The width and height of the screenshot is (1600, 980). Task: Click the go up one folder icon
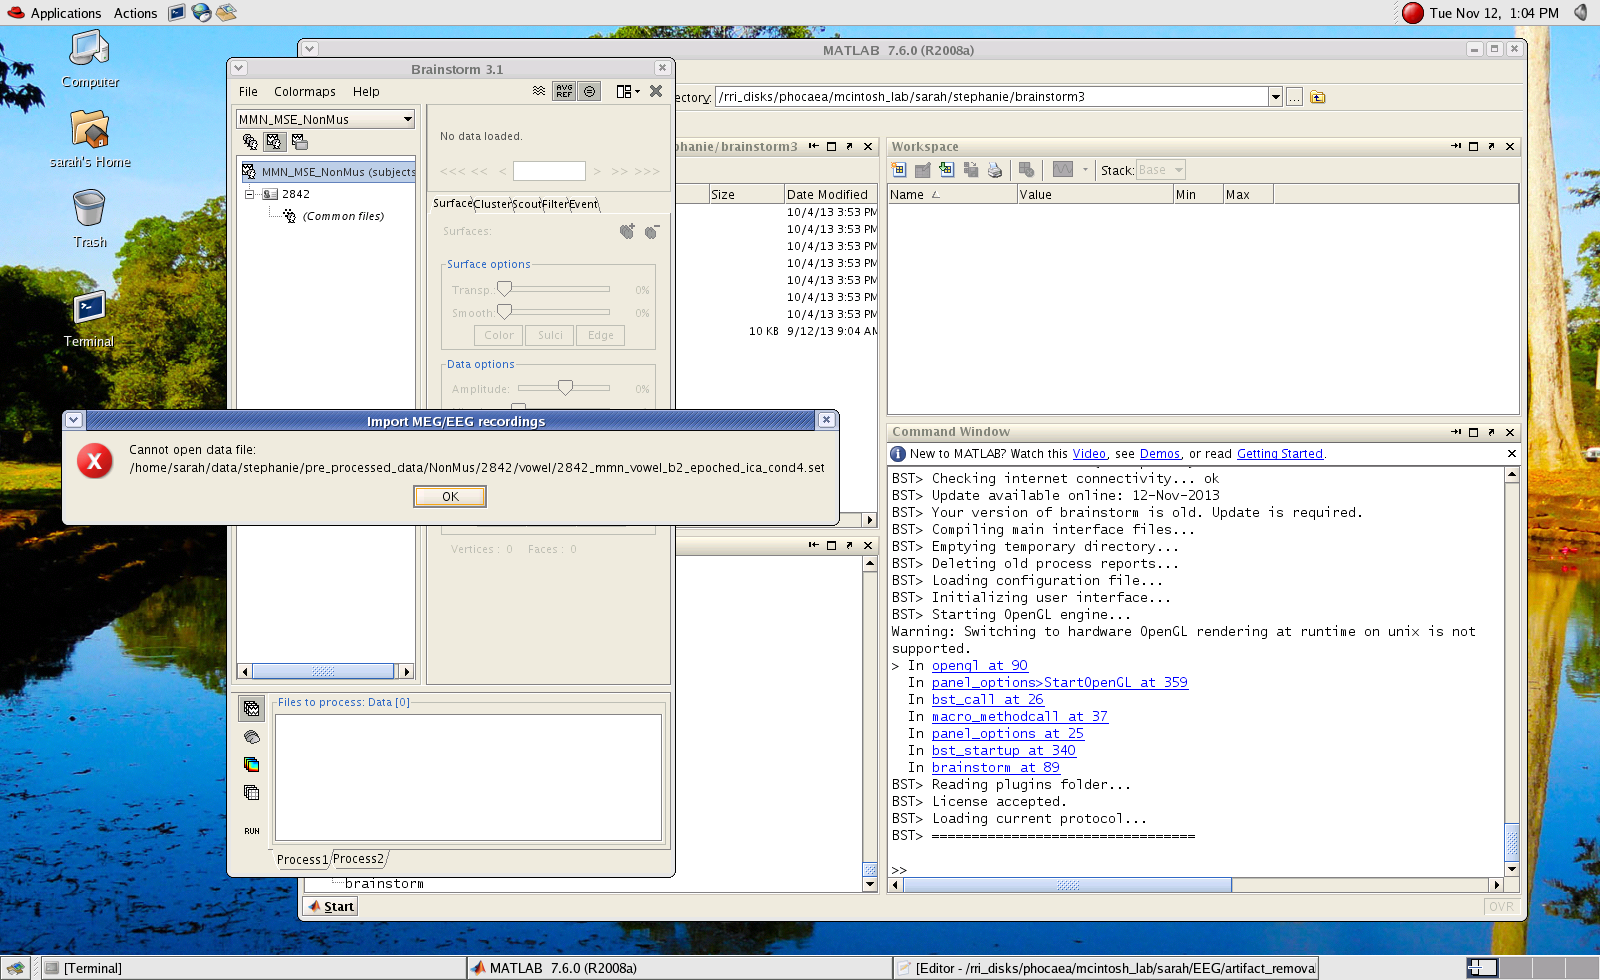(x=1318, y=97)
